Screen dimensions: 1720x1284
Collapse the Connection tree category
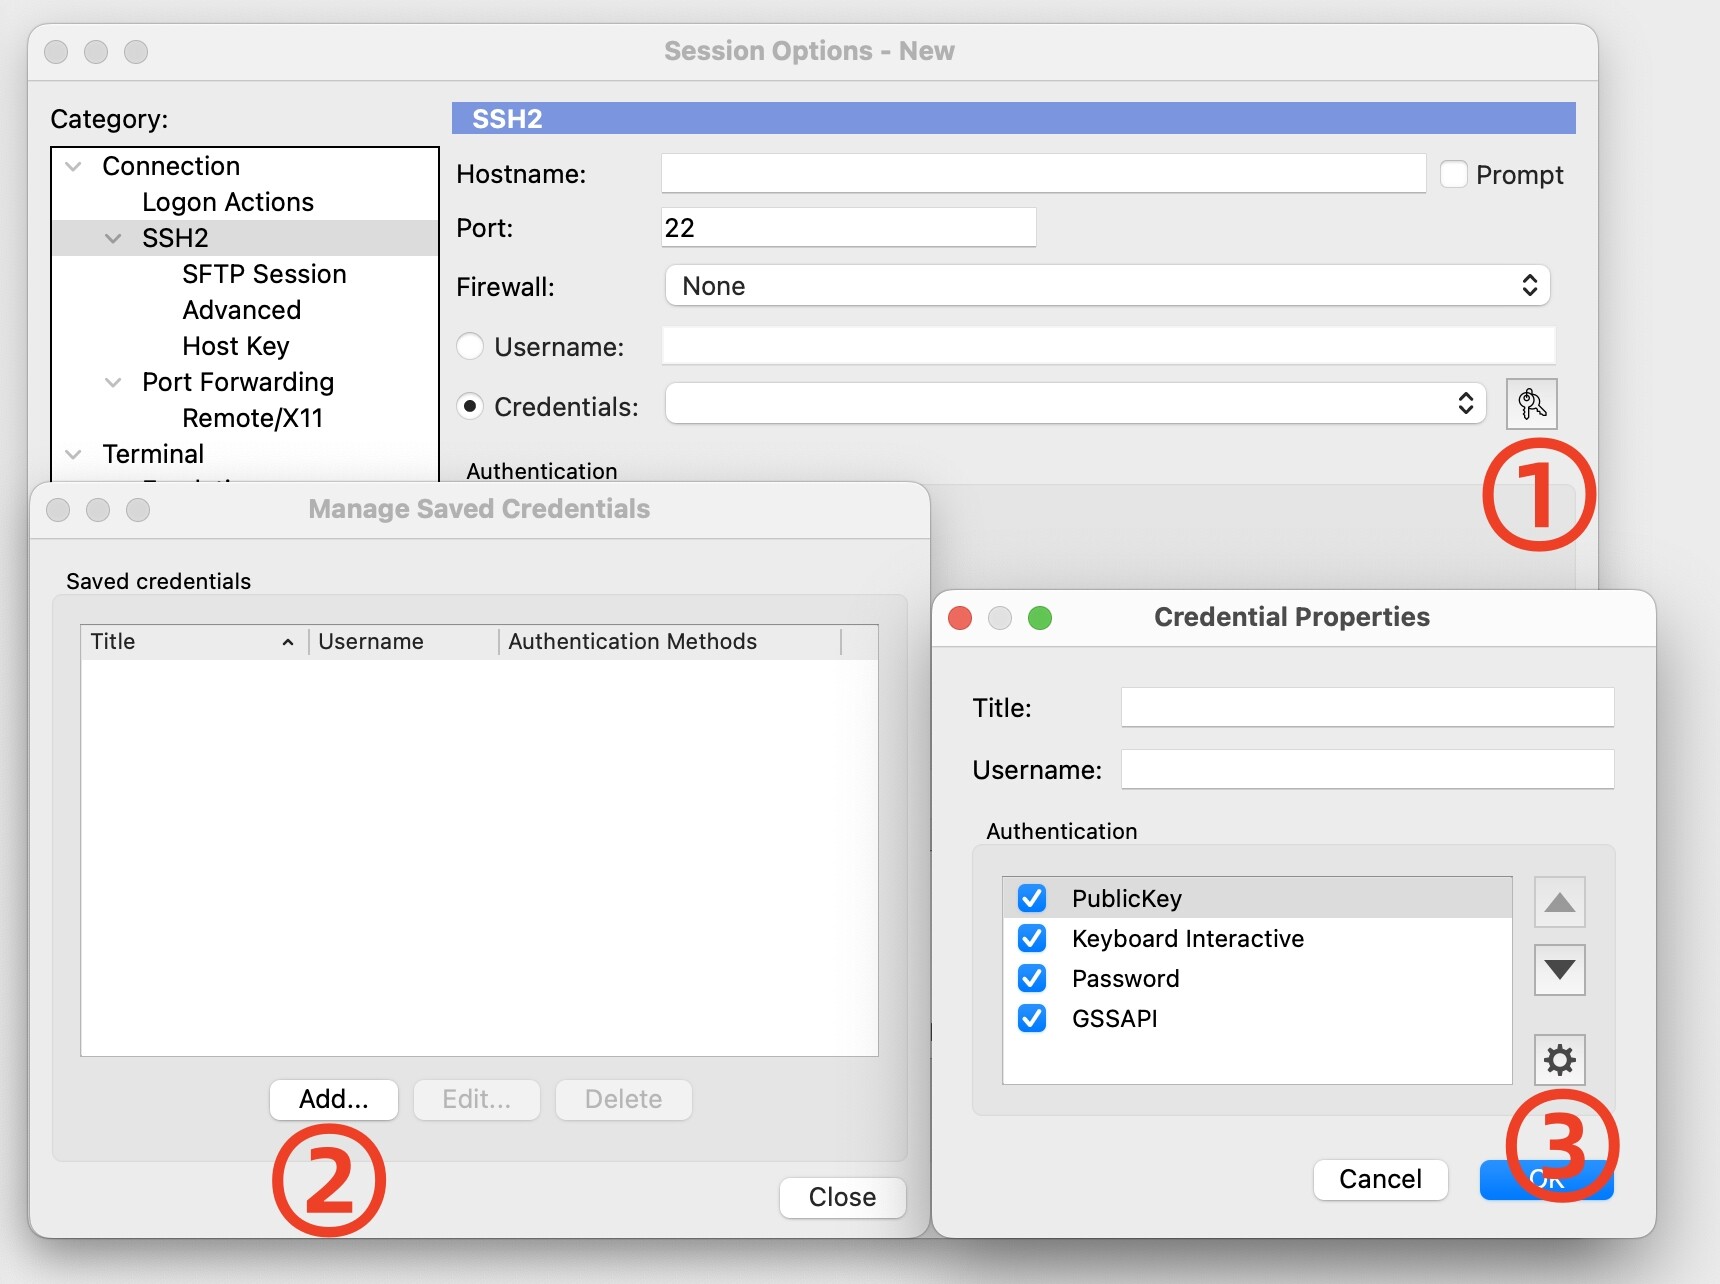pos(73,166)
